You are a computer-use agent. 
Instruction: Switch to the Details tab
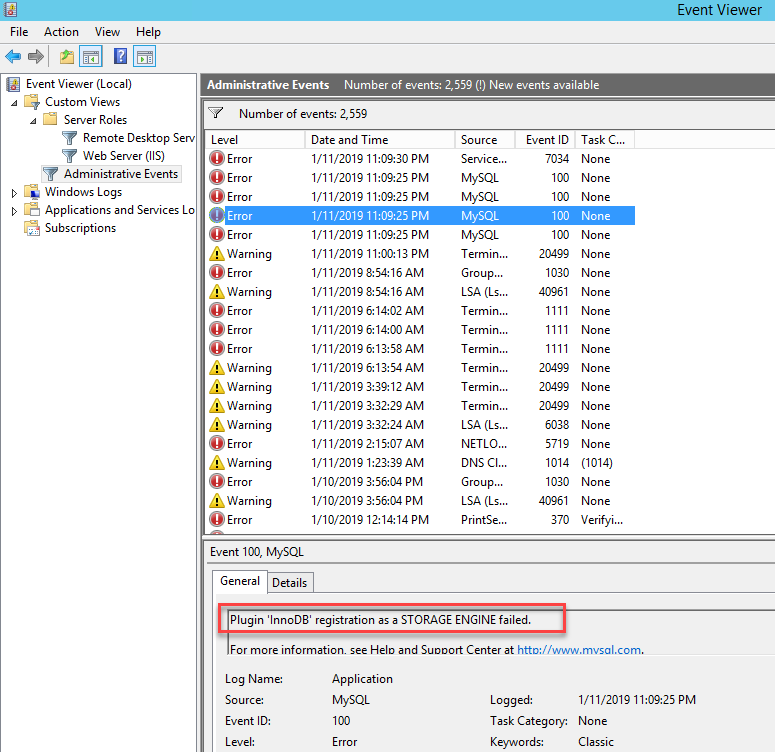coord(290,583)
